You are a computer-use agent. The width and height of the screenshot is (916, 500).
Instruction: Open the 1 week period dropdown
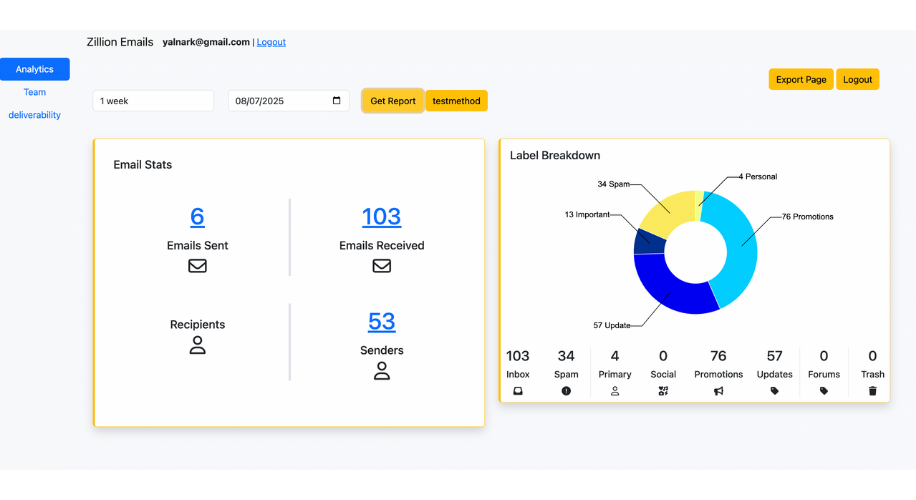153,101
